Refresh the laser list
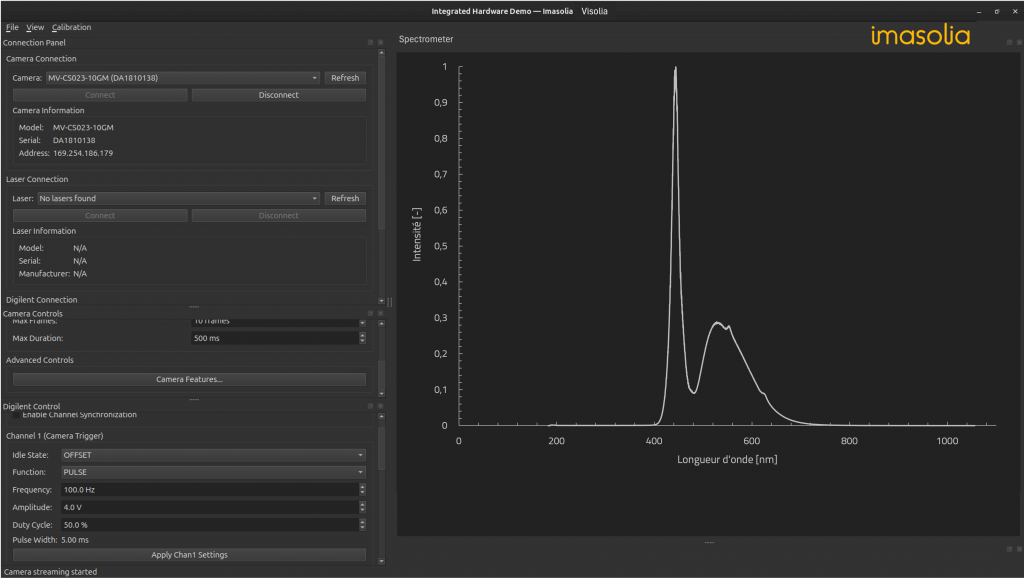1024x578 pixels. point(345,199)
